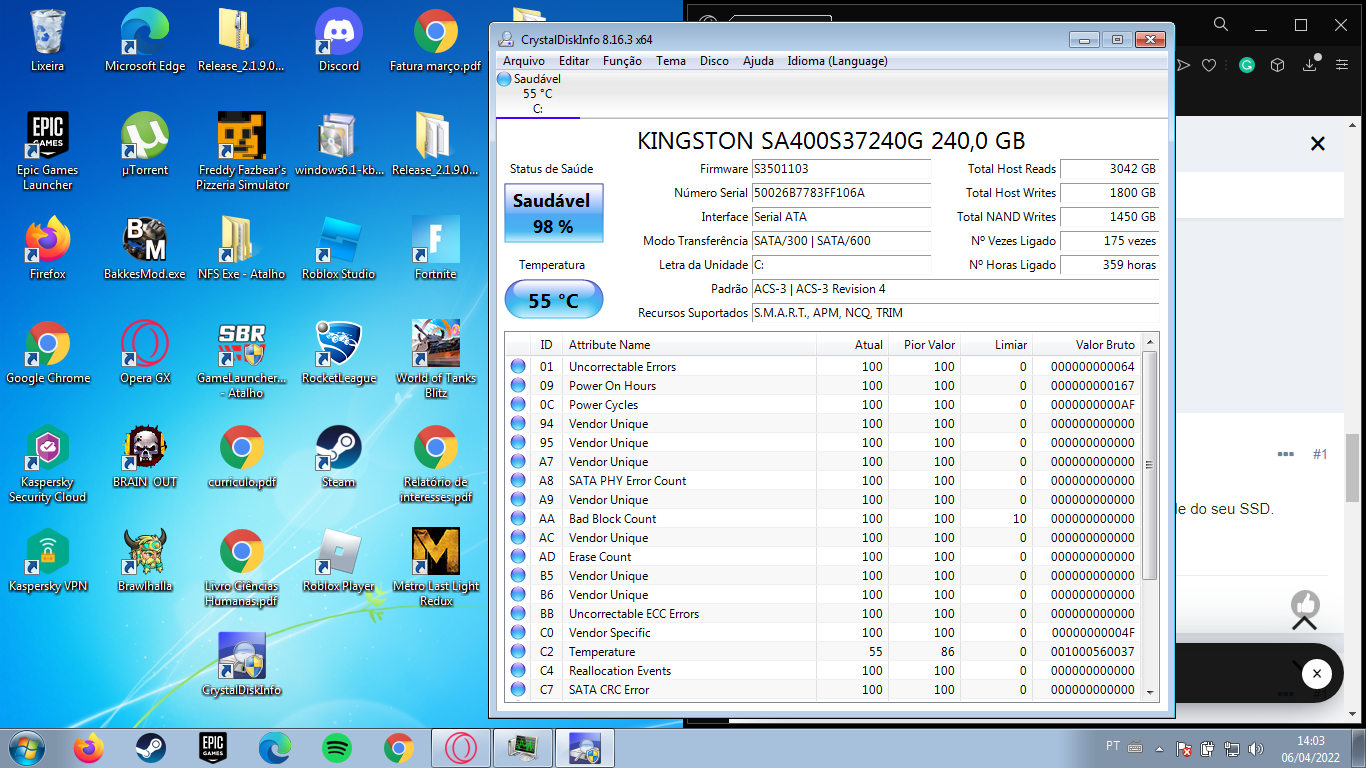Select the Fortnite desktop icon
This screenshot has height=768, width=1366.
point(436,248)
